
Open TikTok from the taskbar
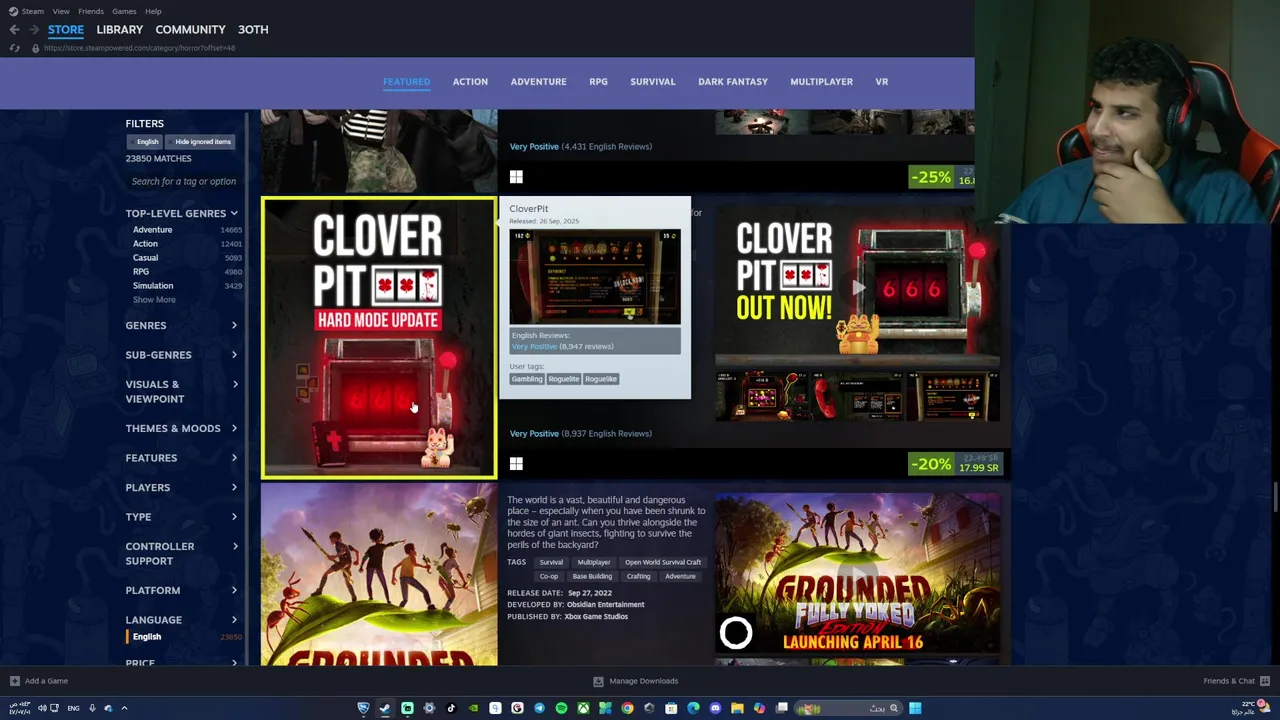[451, 708]
